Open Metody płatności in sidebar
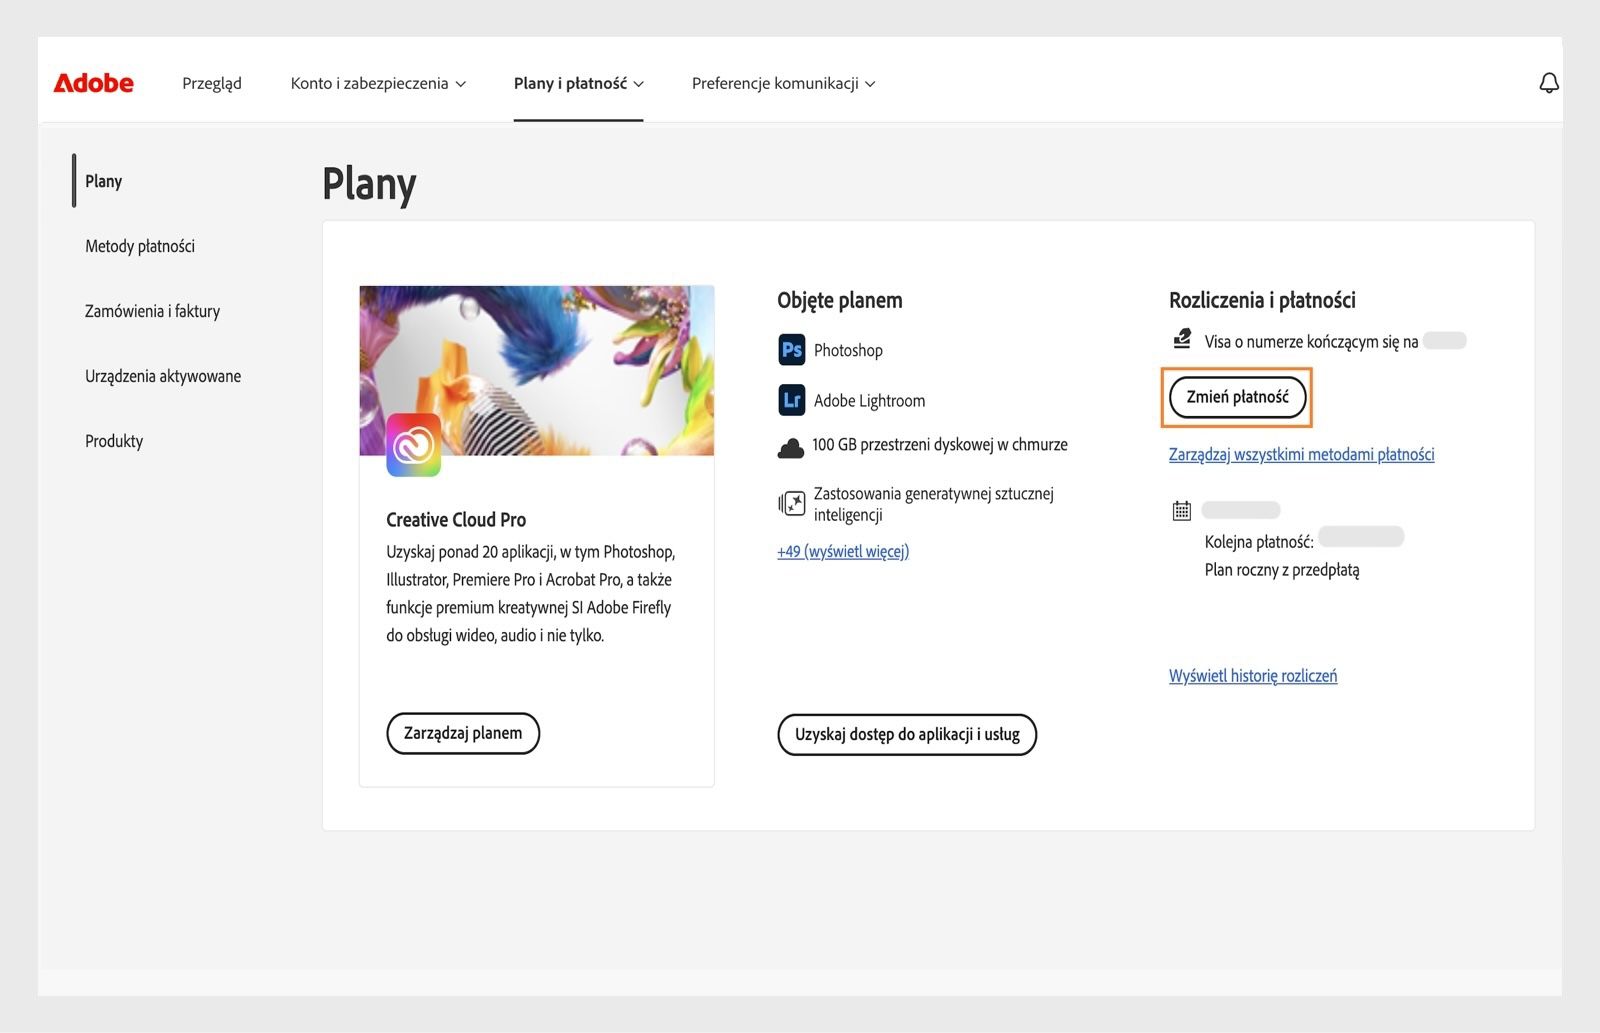Screen dimensions: 1600x1033 (x=140, y=246)
